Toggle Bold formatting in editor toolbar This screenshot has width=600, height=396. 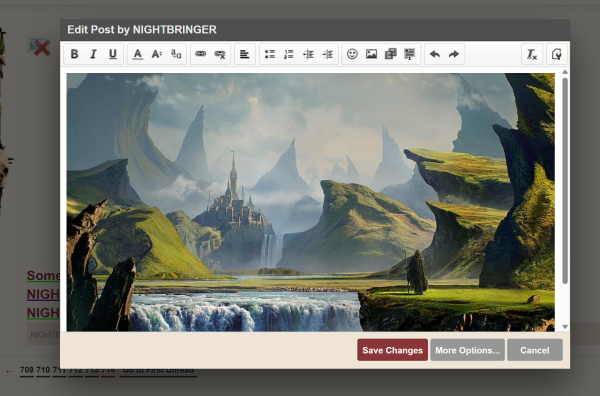pyautogui.click(x=75, y=54)
